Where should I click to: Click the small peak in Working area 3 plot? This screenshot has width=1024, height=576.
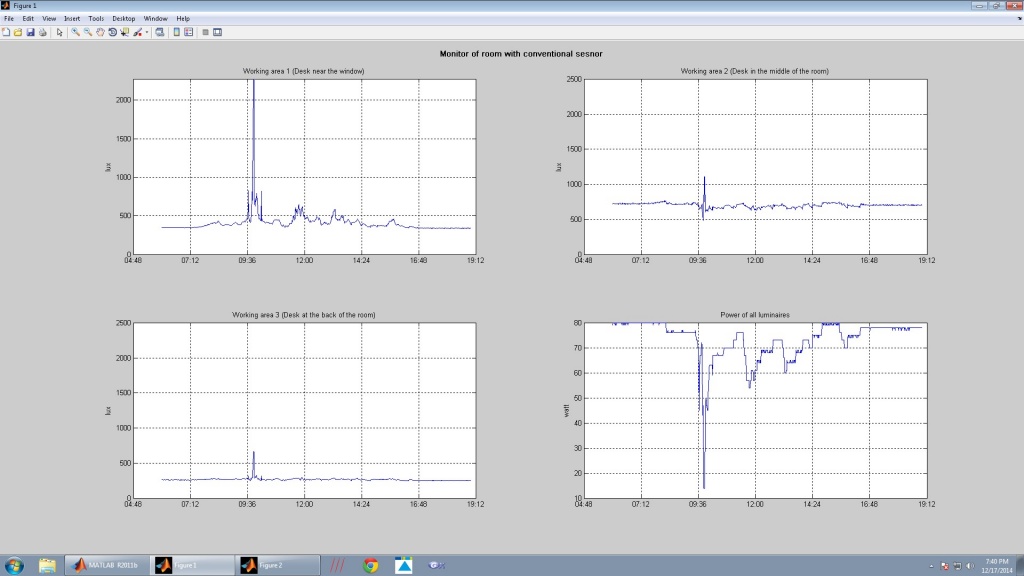(253, 464)
